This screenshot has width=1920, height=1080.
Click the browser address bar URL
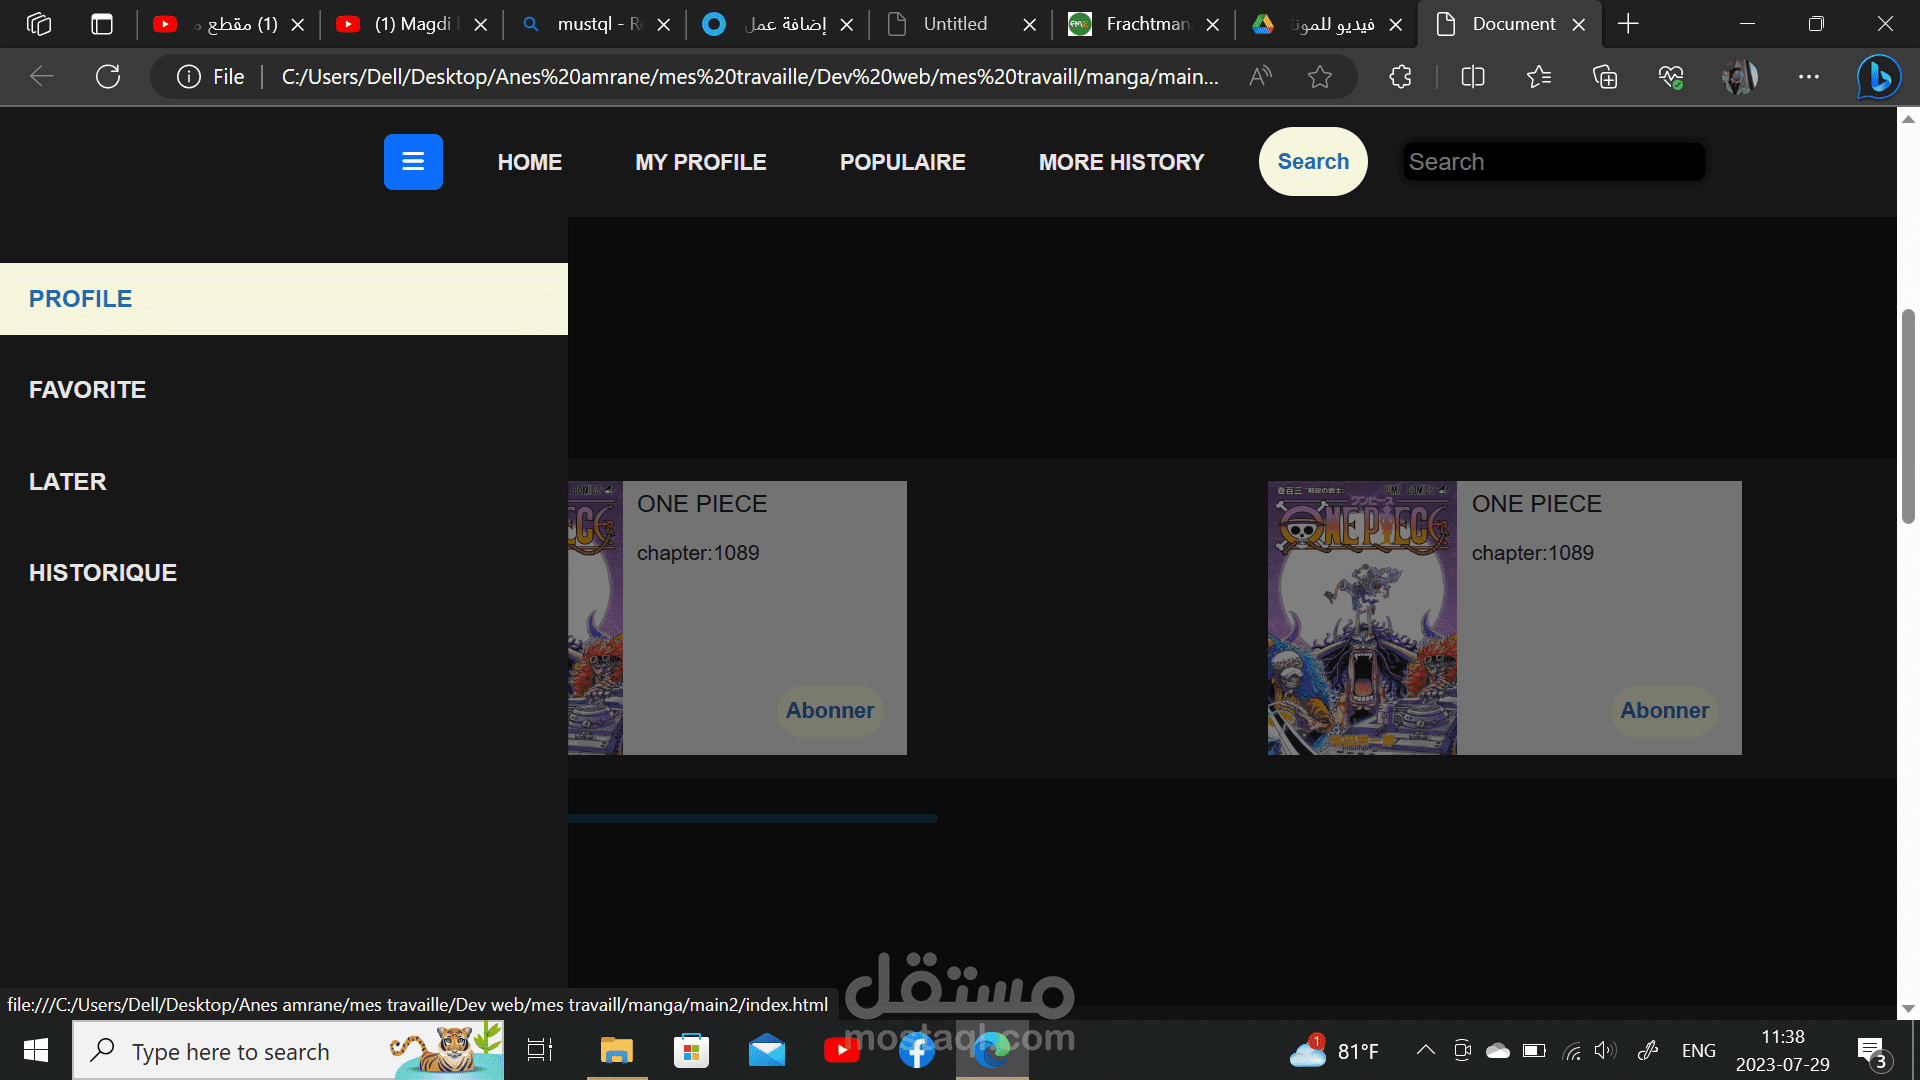750,77
